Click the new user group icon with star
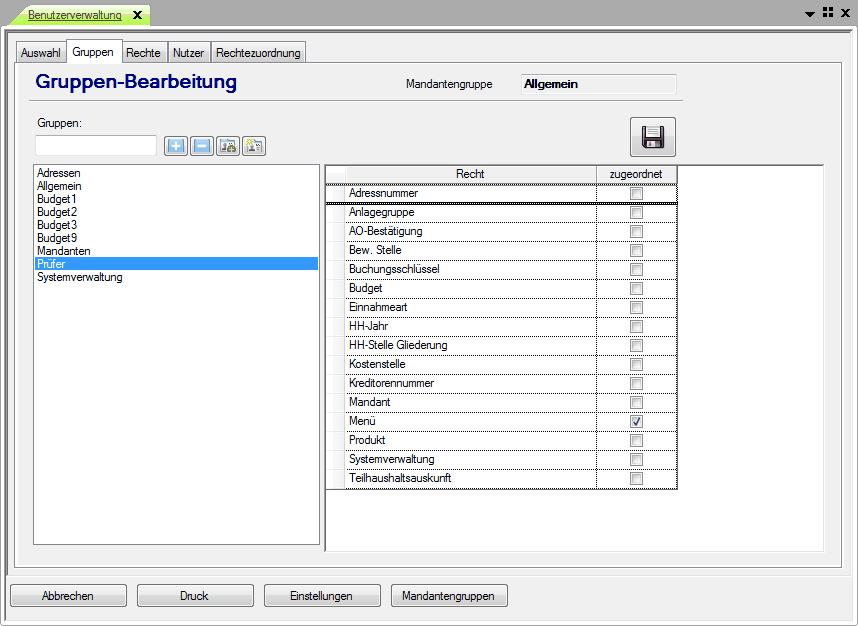 [x=254, y=146]
